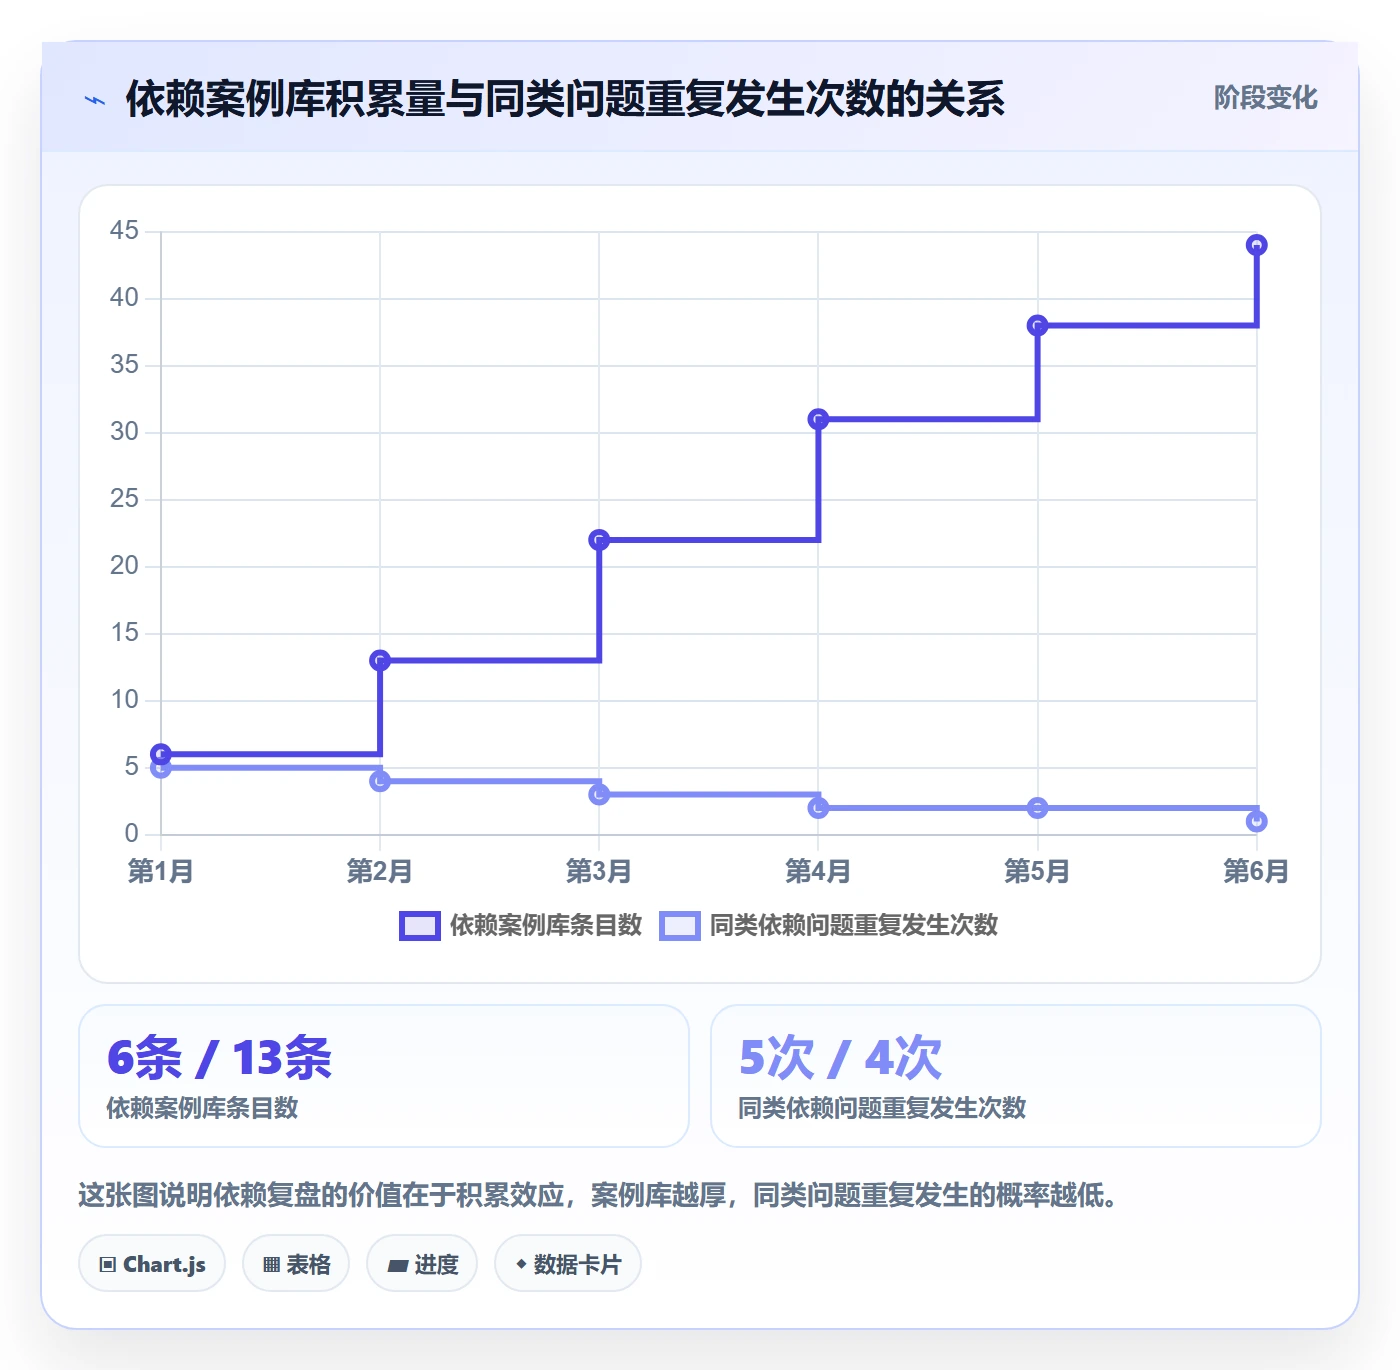Click the light-blue 第5月 point at value 2
Screen dimensions: 1400x1370
click(x=1038, y=808)
